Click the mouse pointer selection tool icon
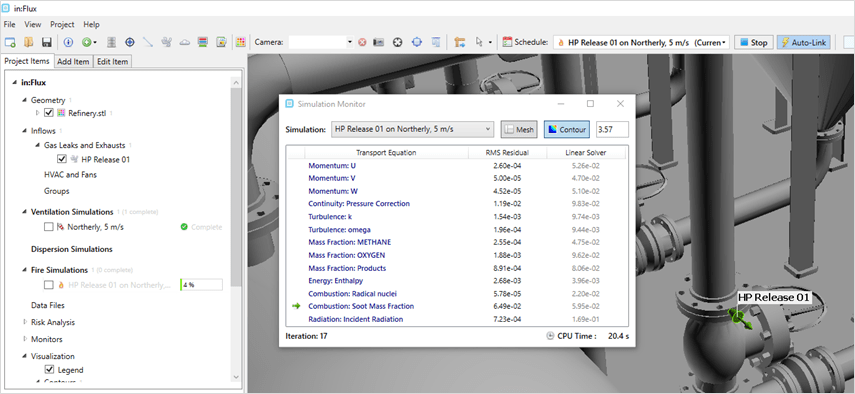This screenshot has height=394, width=855. (x=479, y=42)
